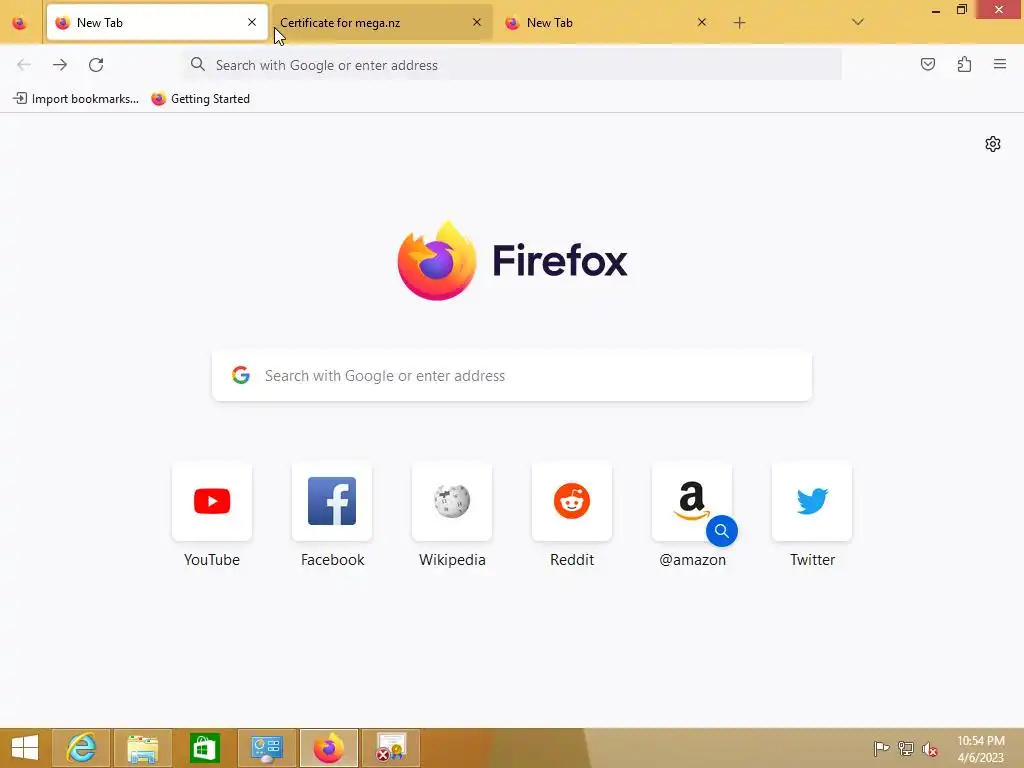Click the network tray icon
This screenshot has height=768, width=1024.
906,748
